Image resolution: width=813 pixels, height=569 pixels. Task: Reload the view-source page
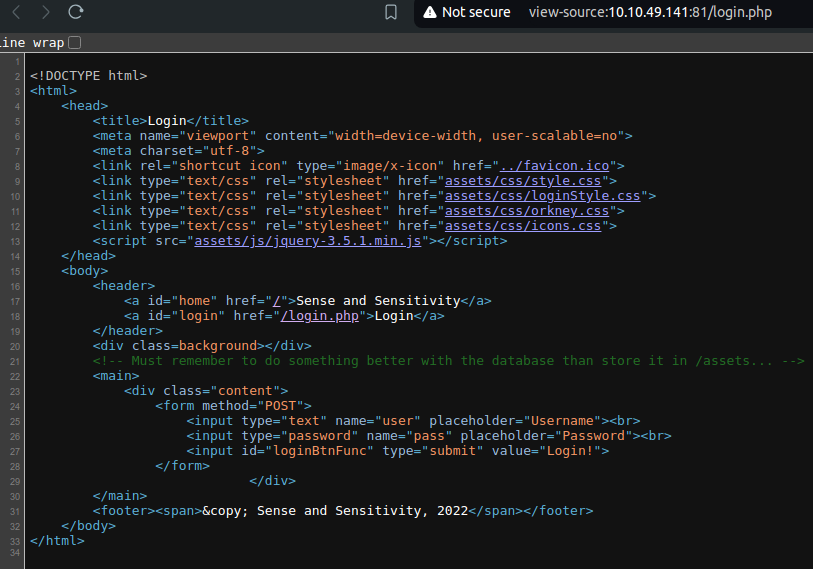(76, 12)
